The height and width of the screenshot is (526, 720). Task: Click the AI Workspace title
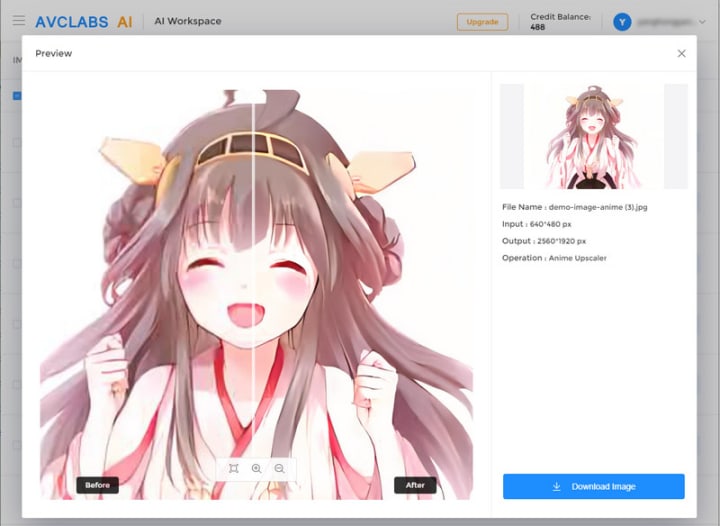[x=188, y=21]
